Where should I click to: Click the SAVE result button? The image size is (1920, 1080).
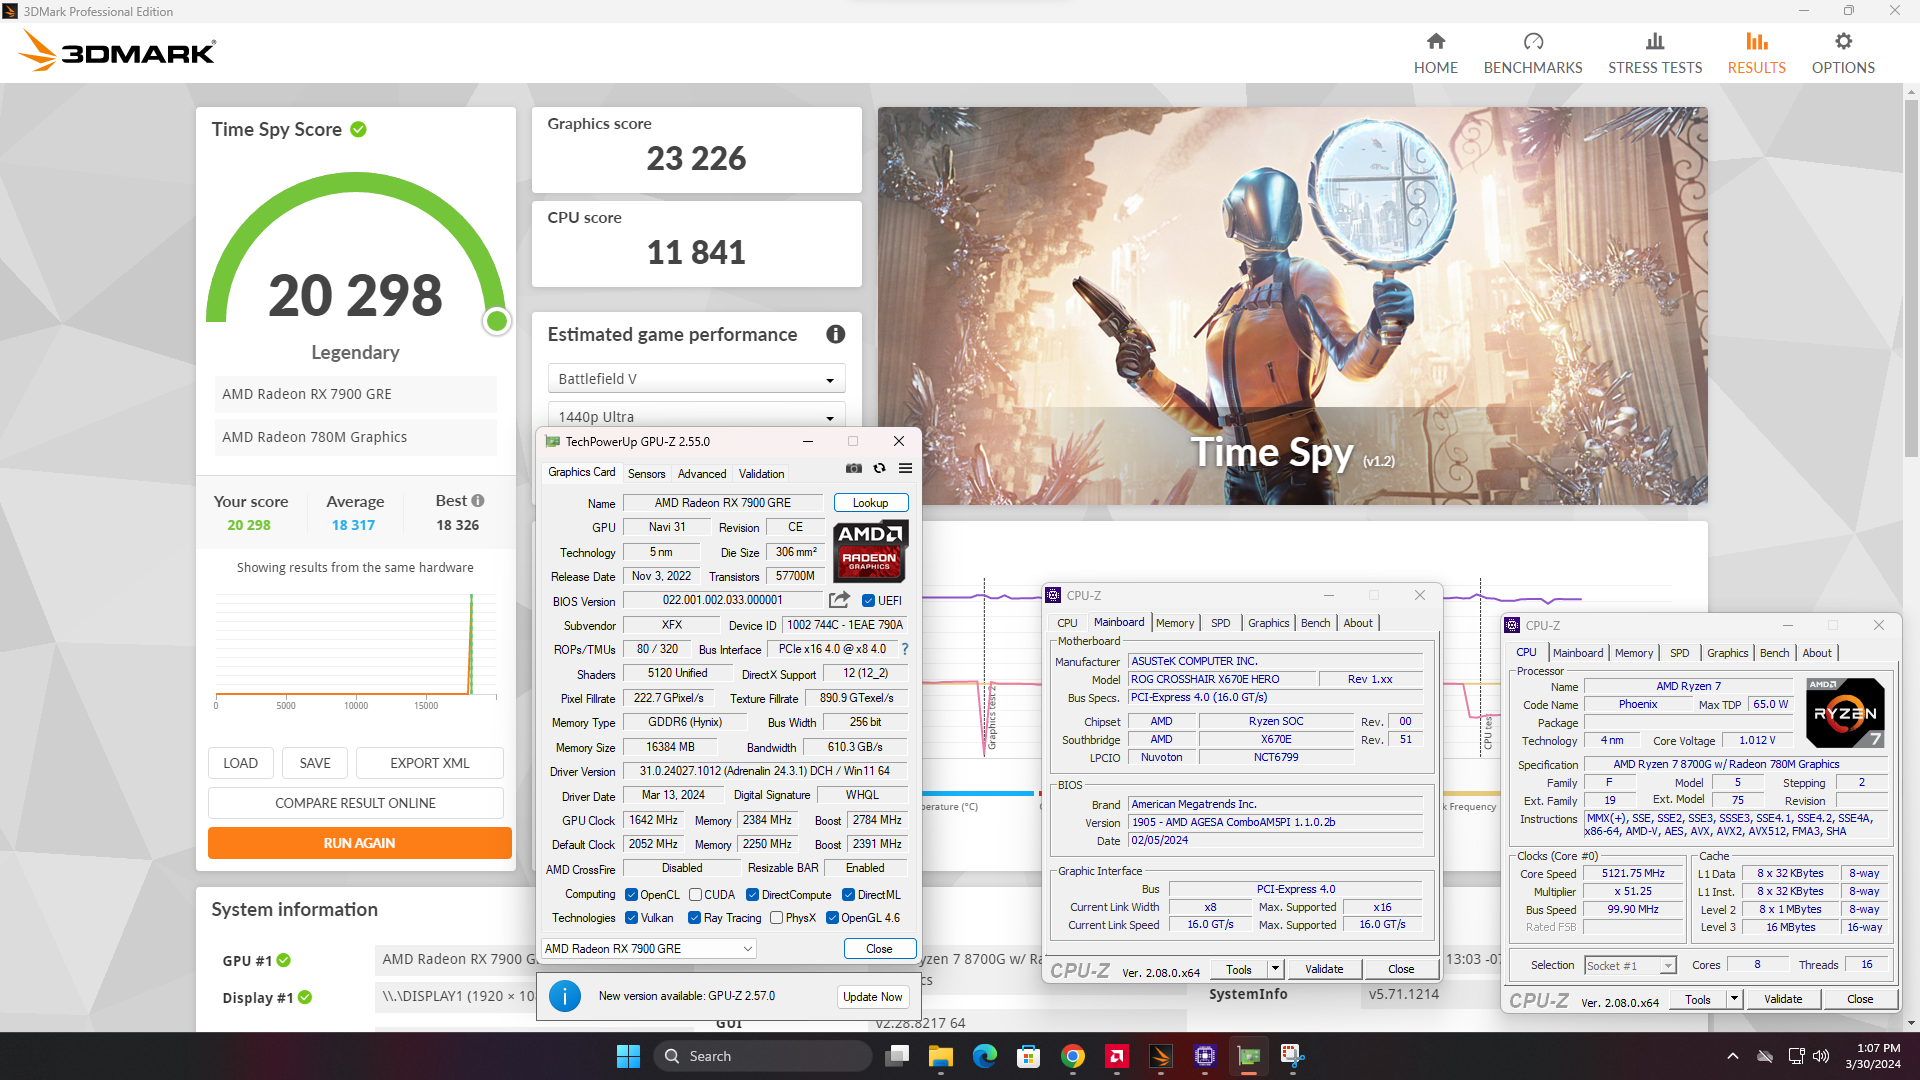click(x=315, y=763)
